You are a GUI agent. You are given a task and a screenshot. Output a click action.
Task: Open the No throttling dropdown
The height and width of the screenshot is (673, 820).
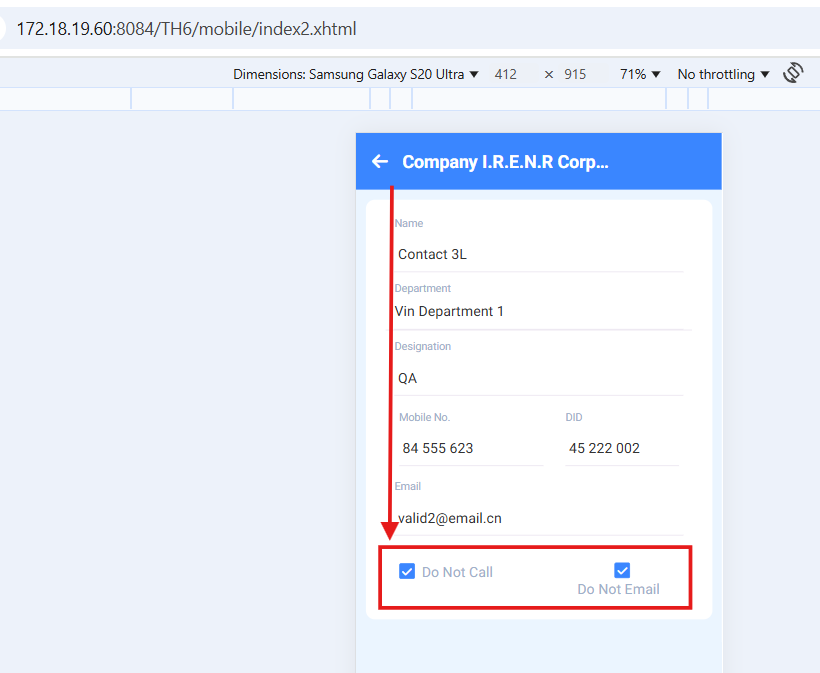pyautogui.click(x=723, y=74)
